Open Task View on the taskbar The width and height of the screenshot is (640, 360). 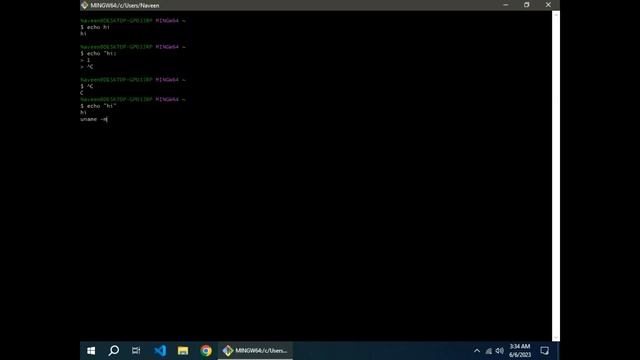pos(136,351)
